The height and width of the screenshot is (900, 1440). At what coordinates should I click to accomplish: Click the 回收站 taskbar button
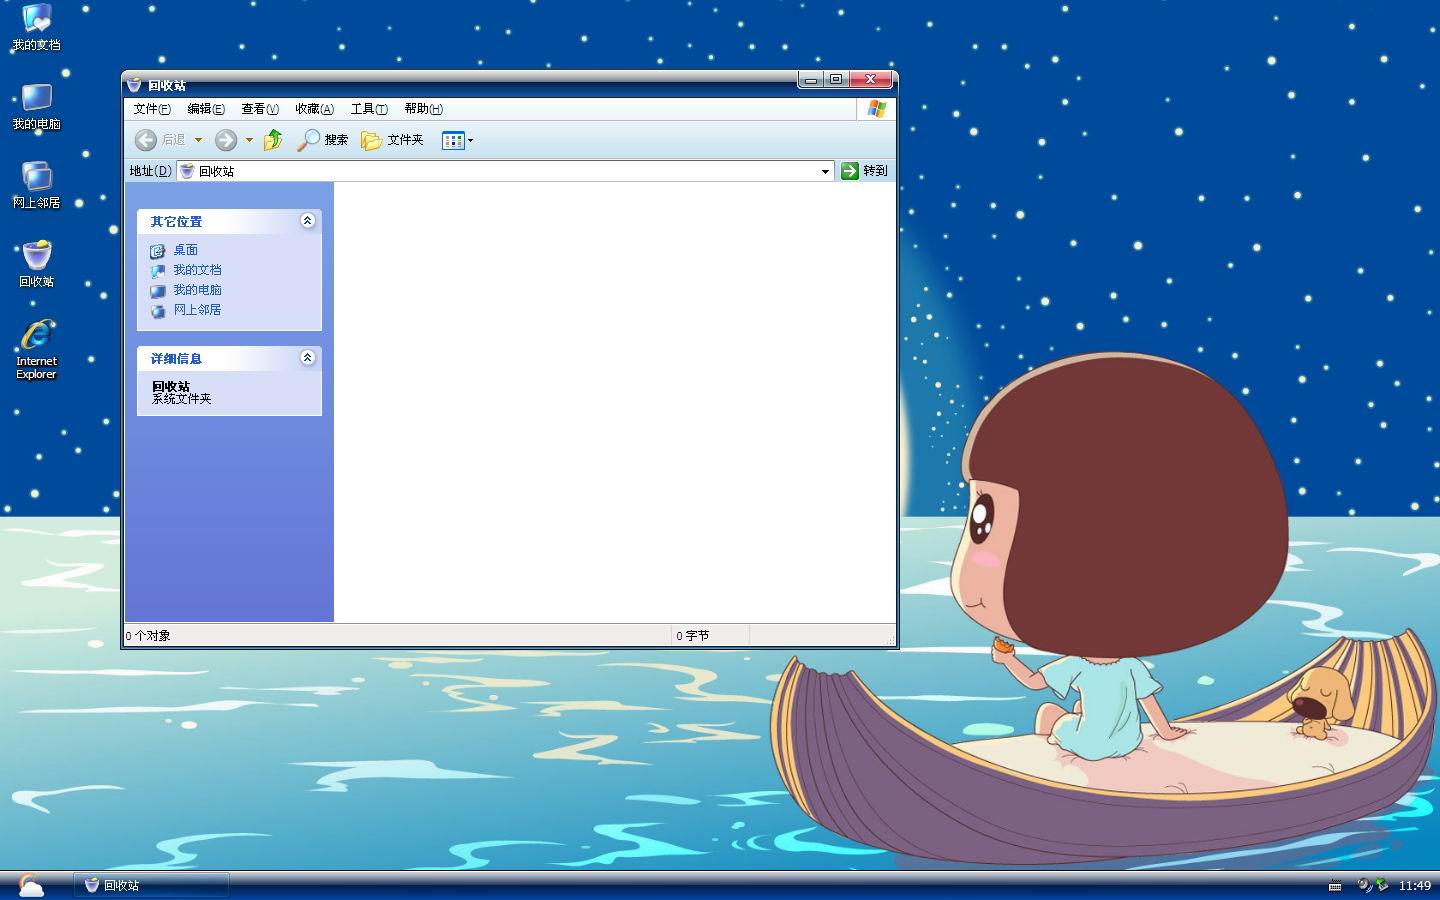152,885
